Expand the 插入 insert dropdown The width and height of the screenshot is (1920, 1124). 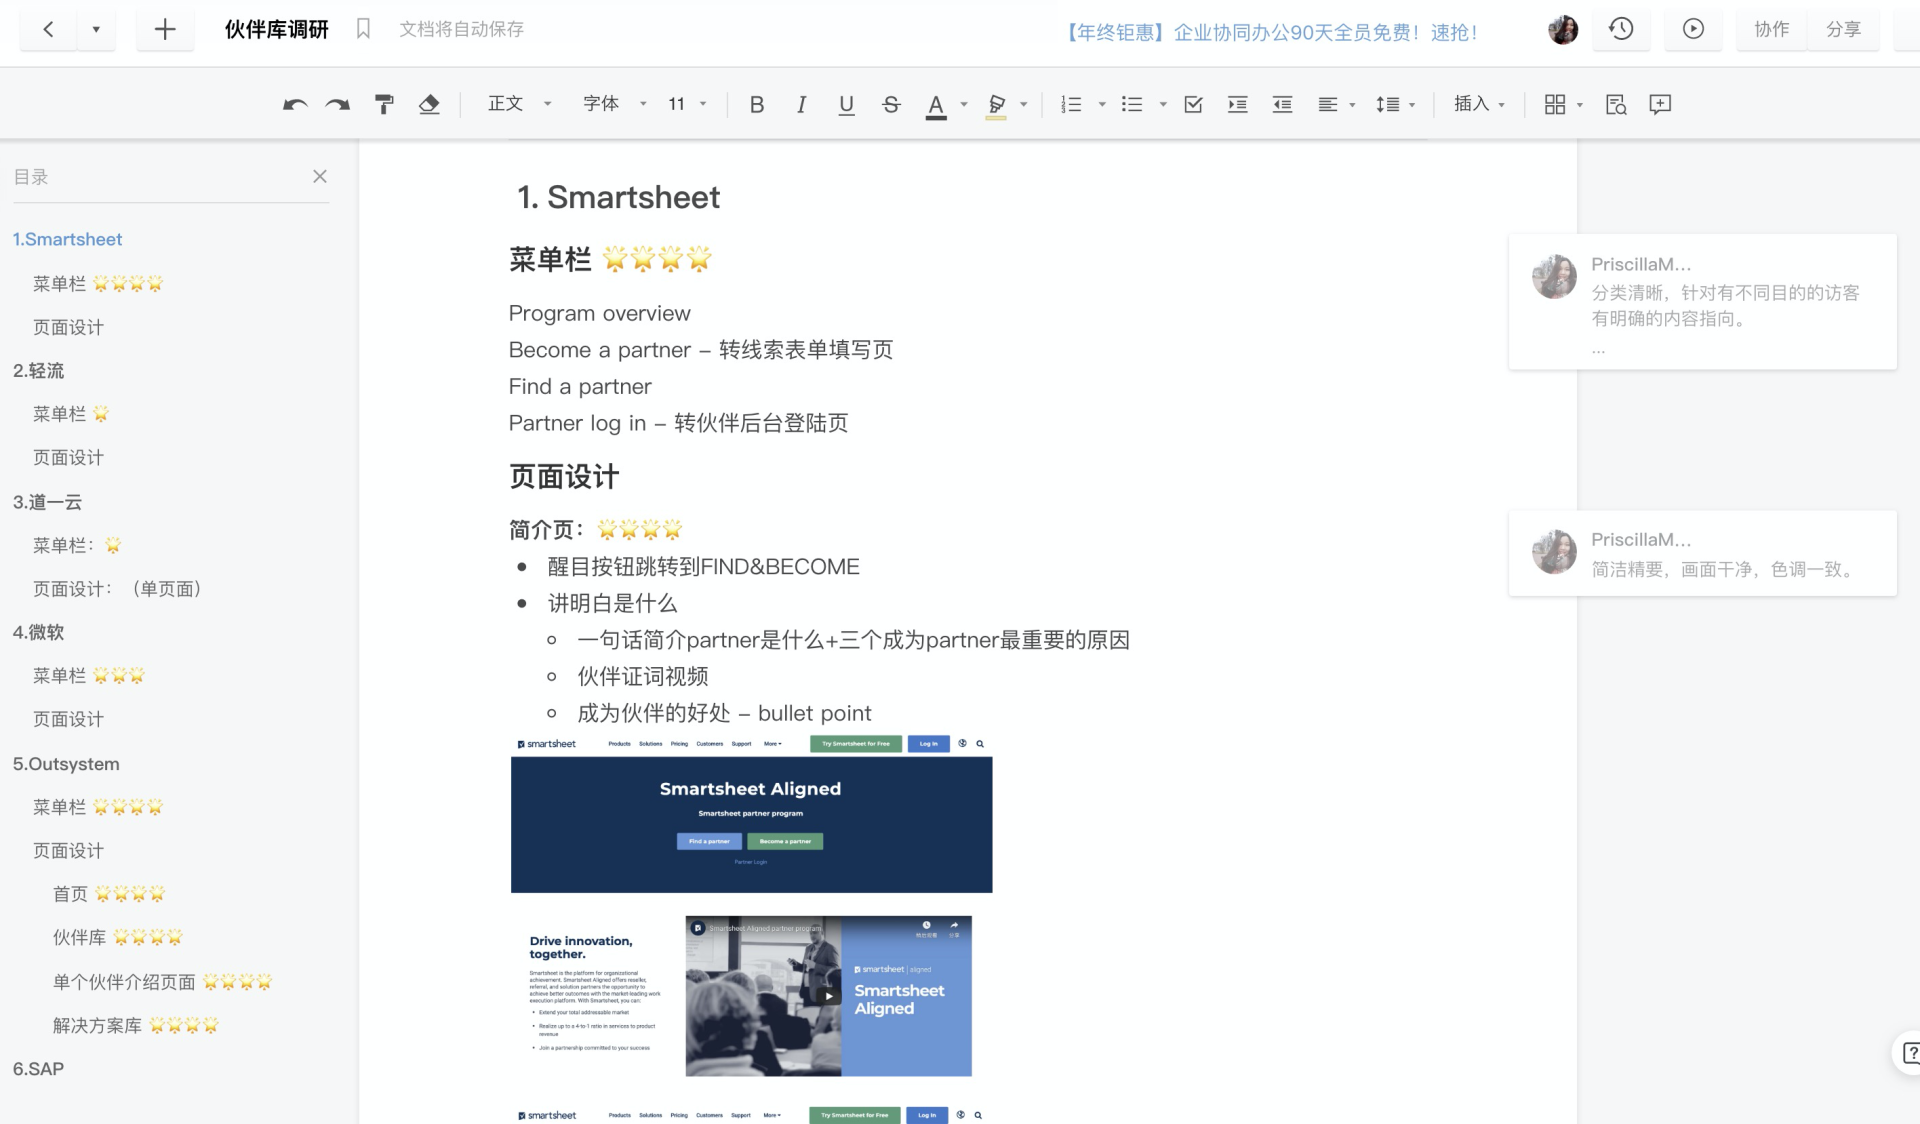[x=1479, y=104]
